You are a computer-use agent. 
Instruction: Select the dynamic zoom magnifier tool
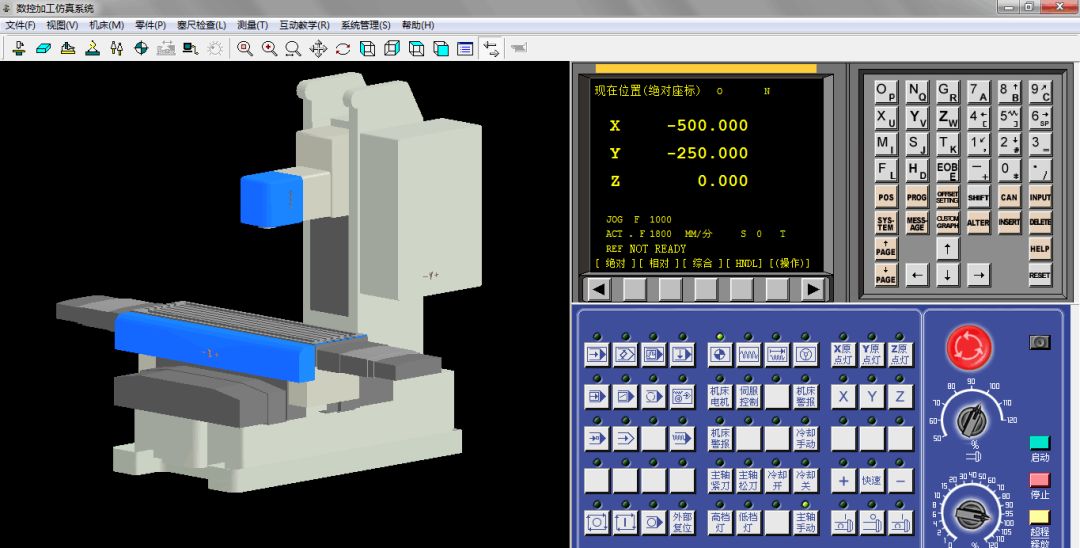tap(293, 48)
